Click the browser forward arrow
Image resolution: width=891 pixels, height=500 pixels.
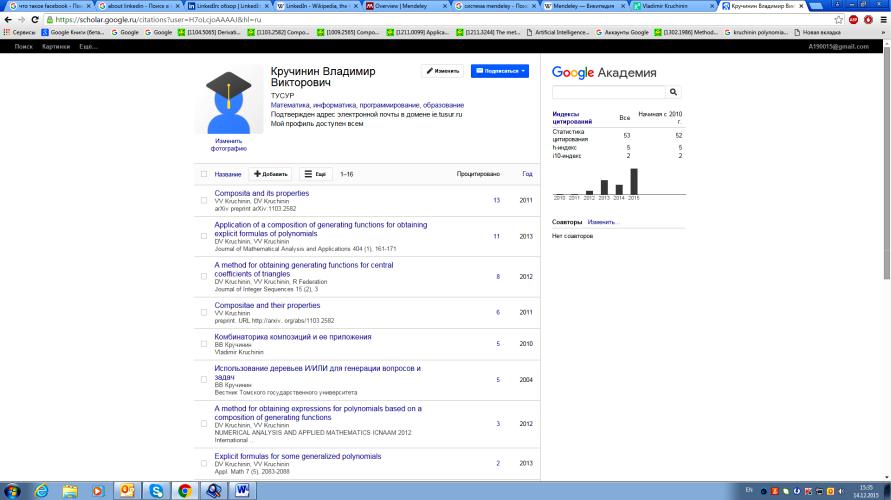click(x=21, y=19)
